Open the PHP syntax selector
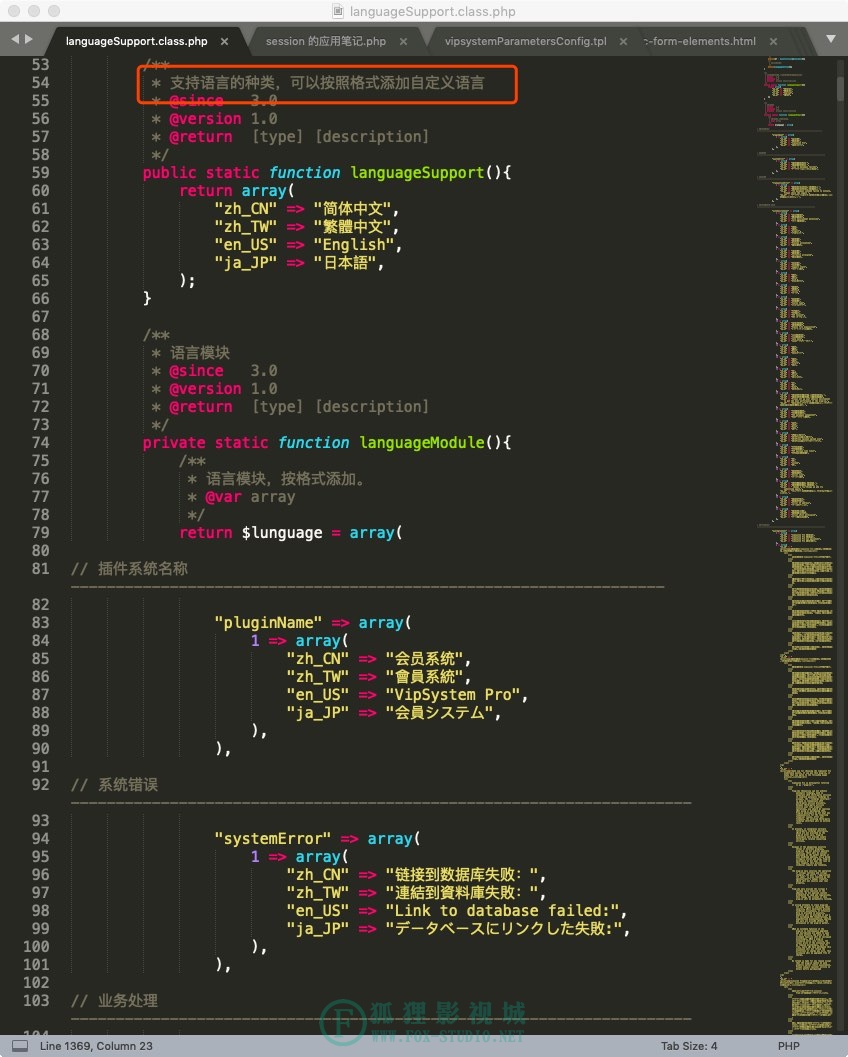Viewport: 848px width, 1057px height. tap(789, 1046)
